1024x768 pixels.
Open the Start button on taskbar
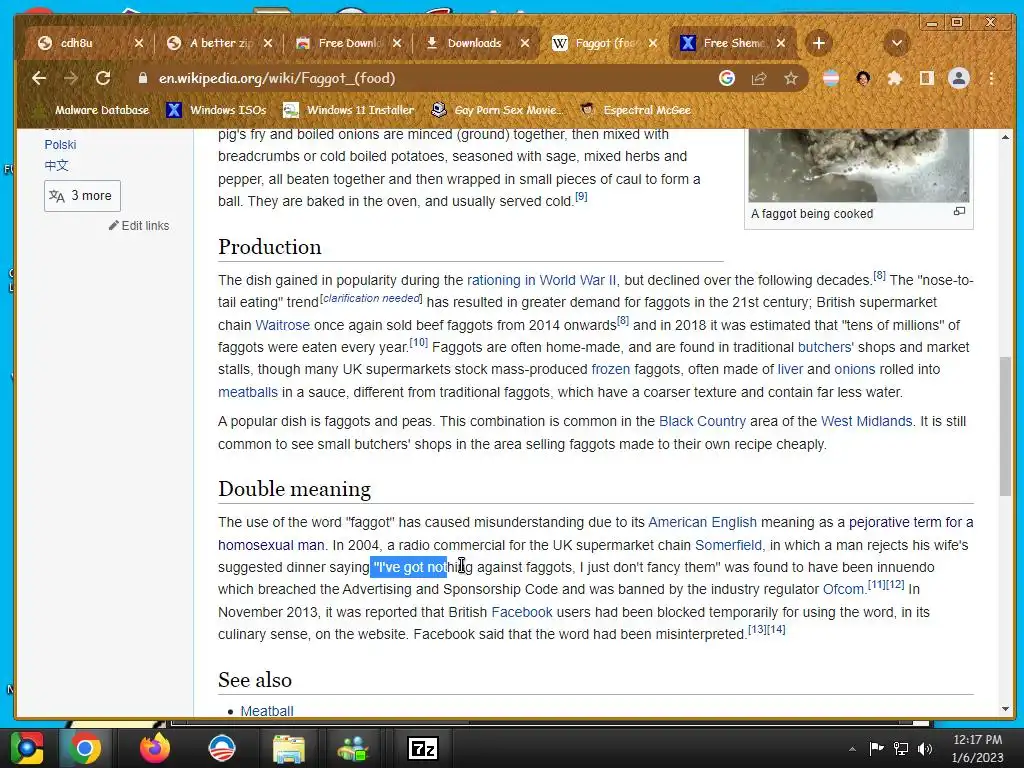point(27,748)
